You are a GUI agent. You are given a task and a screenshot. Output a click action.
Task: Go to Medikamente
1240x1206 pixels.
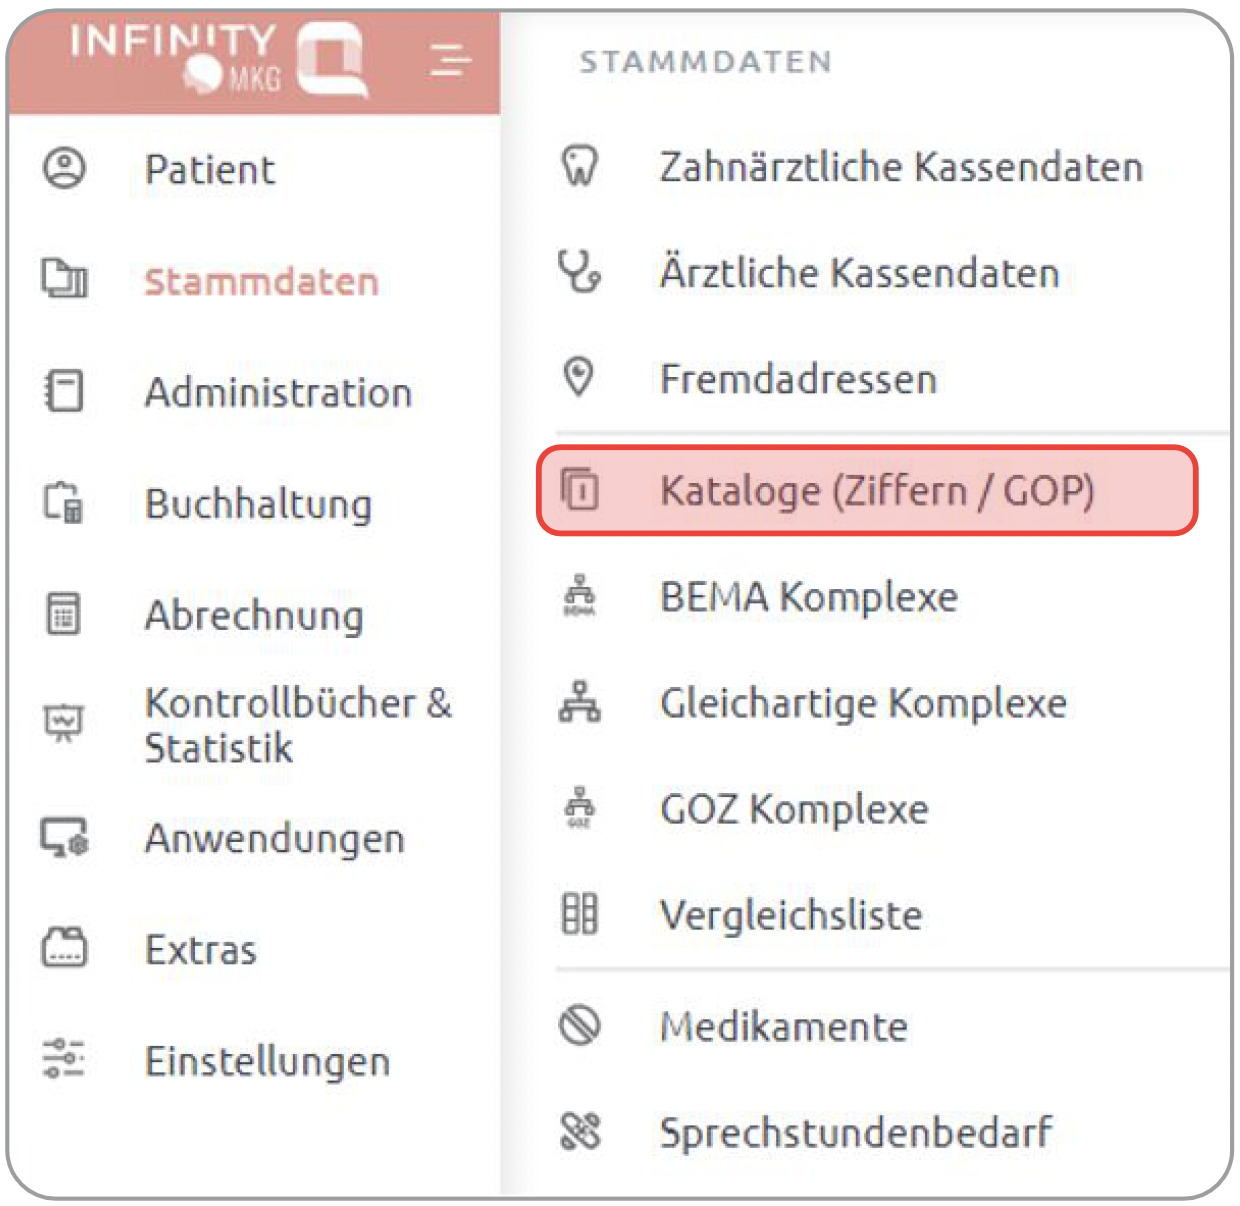coord(784,1026)
